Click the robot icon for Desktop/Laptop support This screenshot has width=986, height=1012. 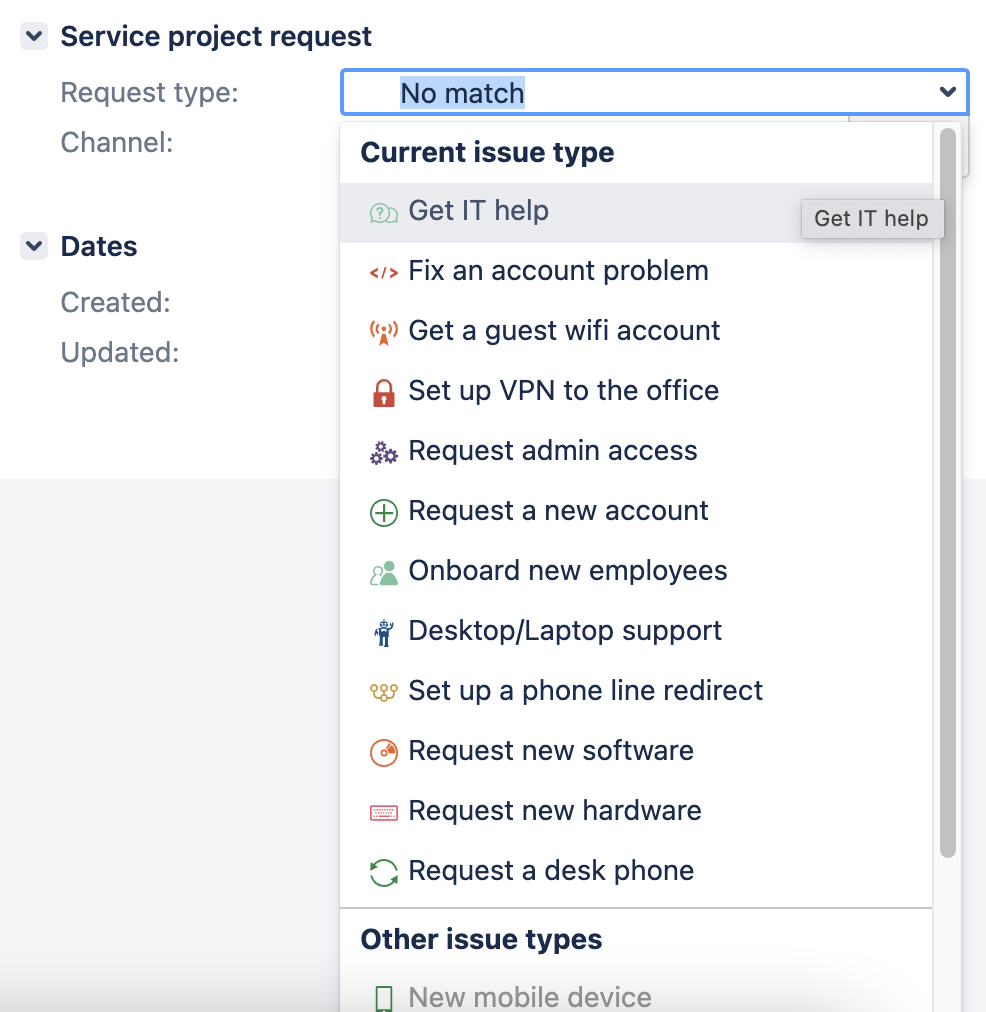(384, 632)
